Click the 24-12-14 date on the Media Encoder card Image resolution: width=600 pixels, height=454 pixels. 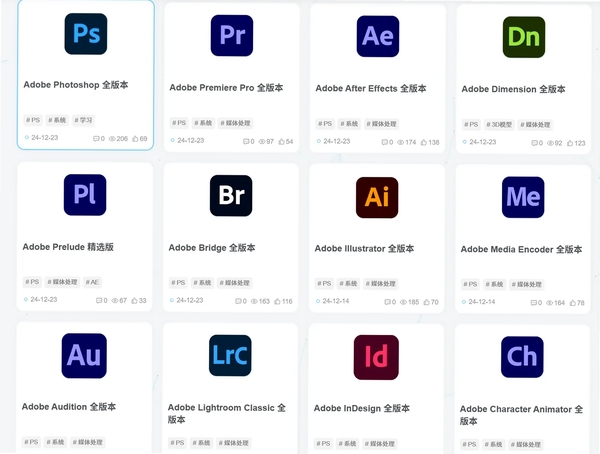coord(482,302)
